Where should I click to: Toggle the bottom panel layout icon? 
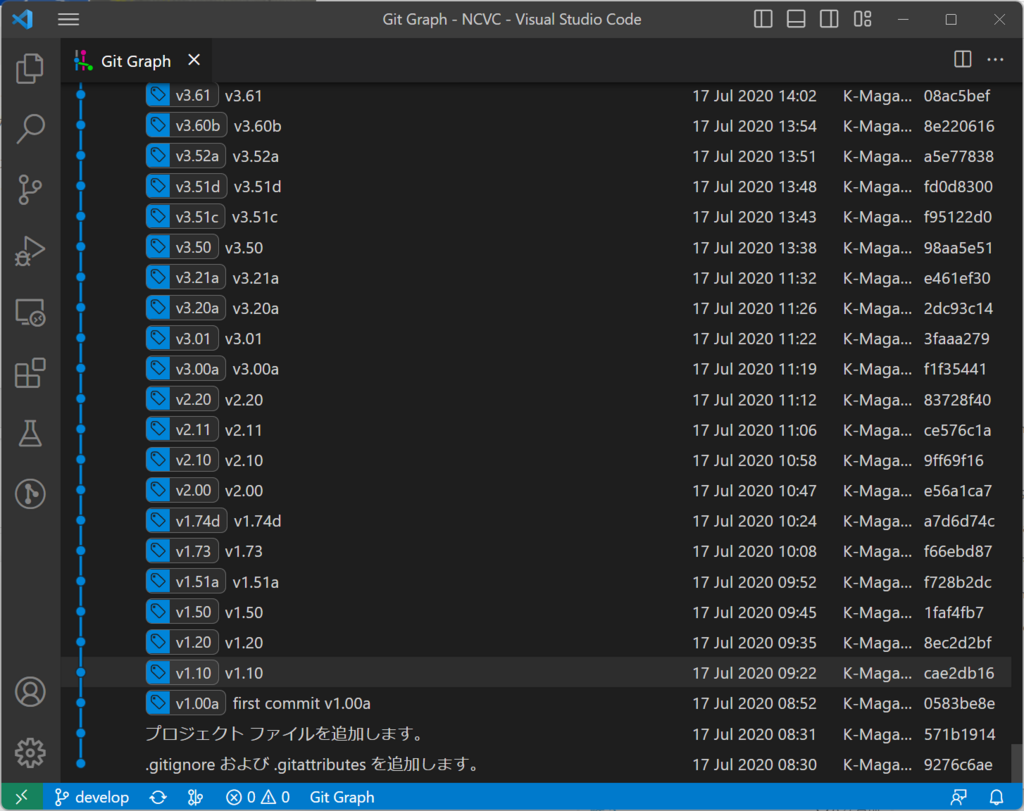point(795,20)
